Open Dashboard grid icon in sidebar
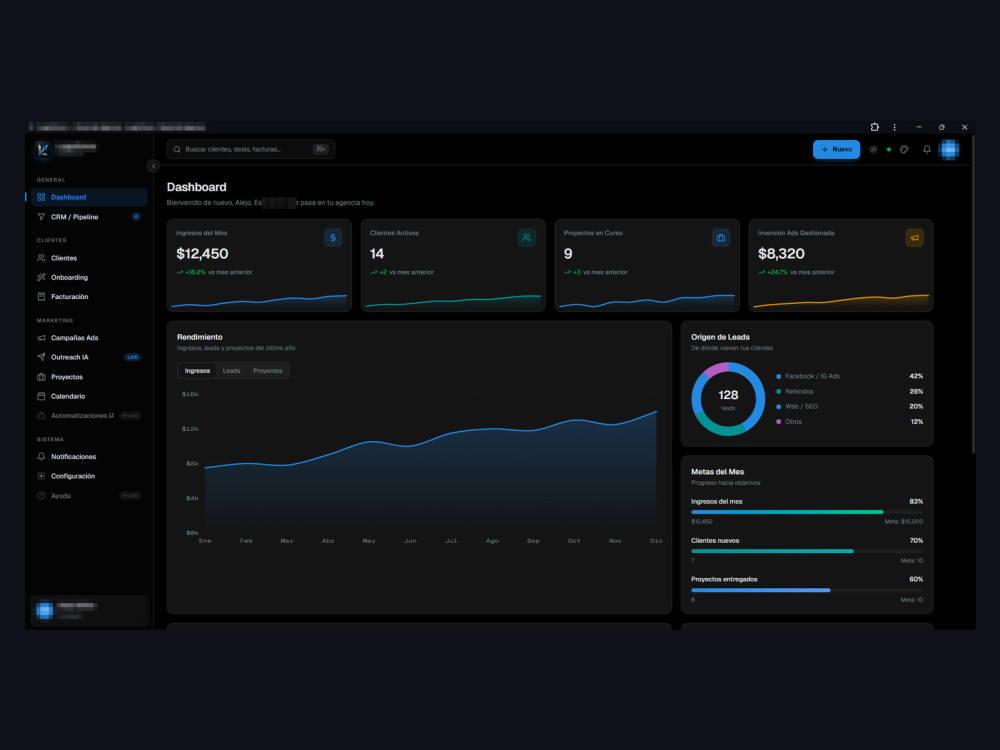 point(41,197)
